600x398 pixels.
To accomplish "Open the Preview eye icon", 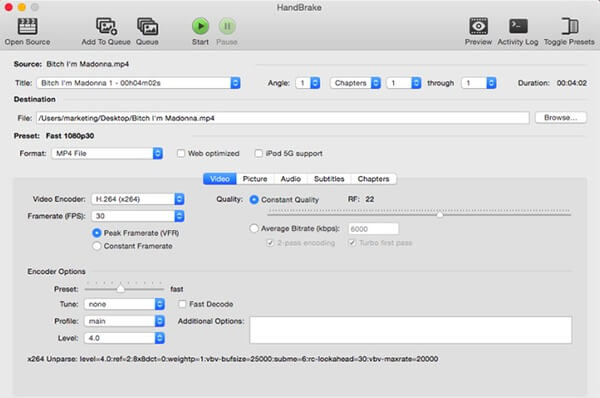I will point(478,26).
